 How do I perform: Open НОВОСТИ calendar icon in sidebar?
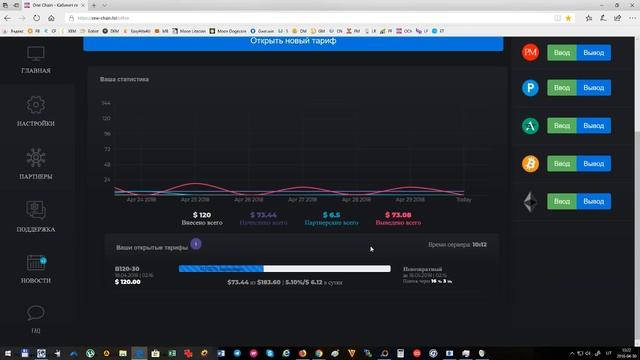click(36, 262)
